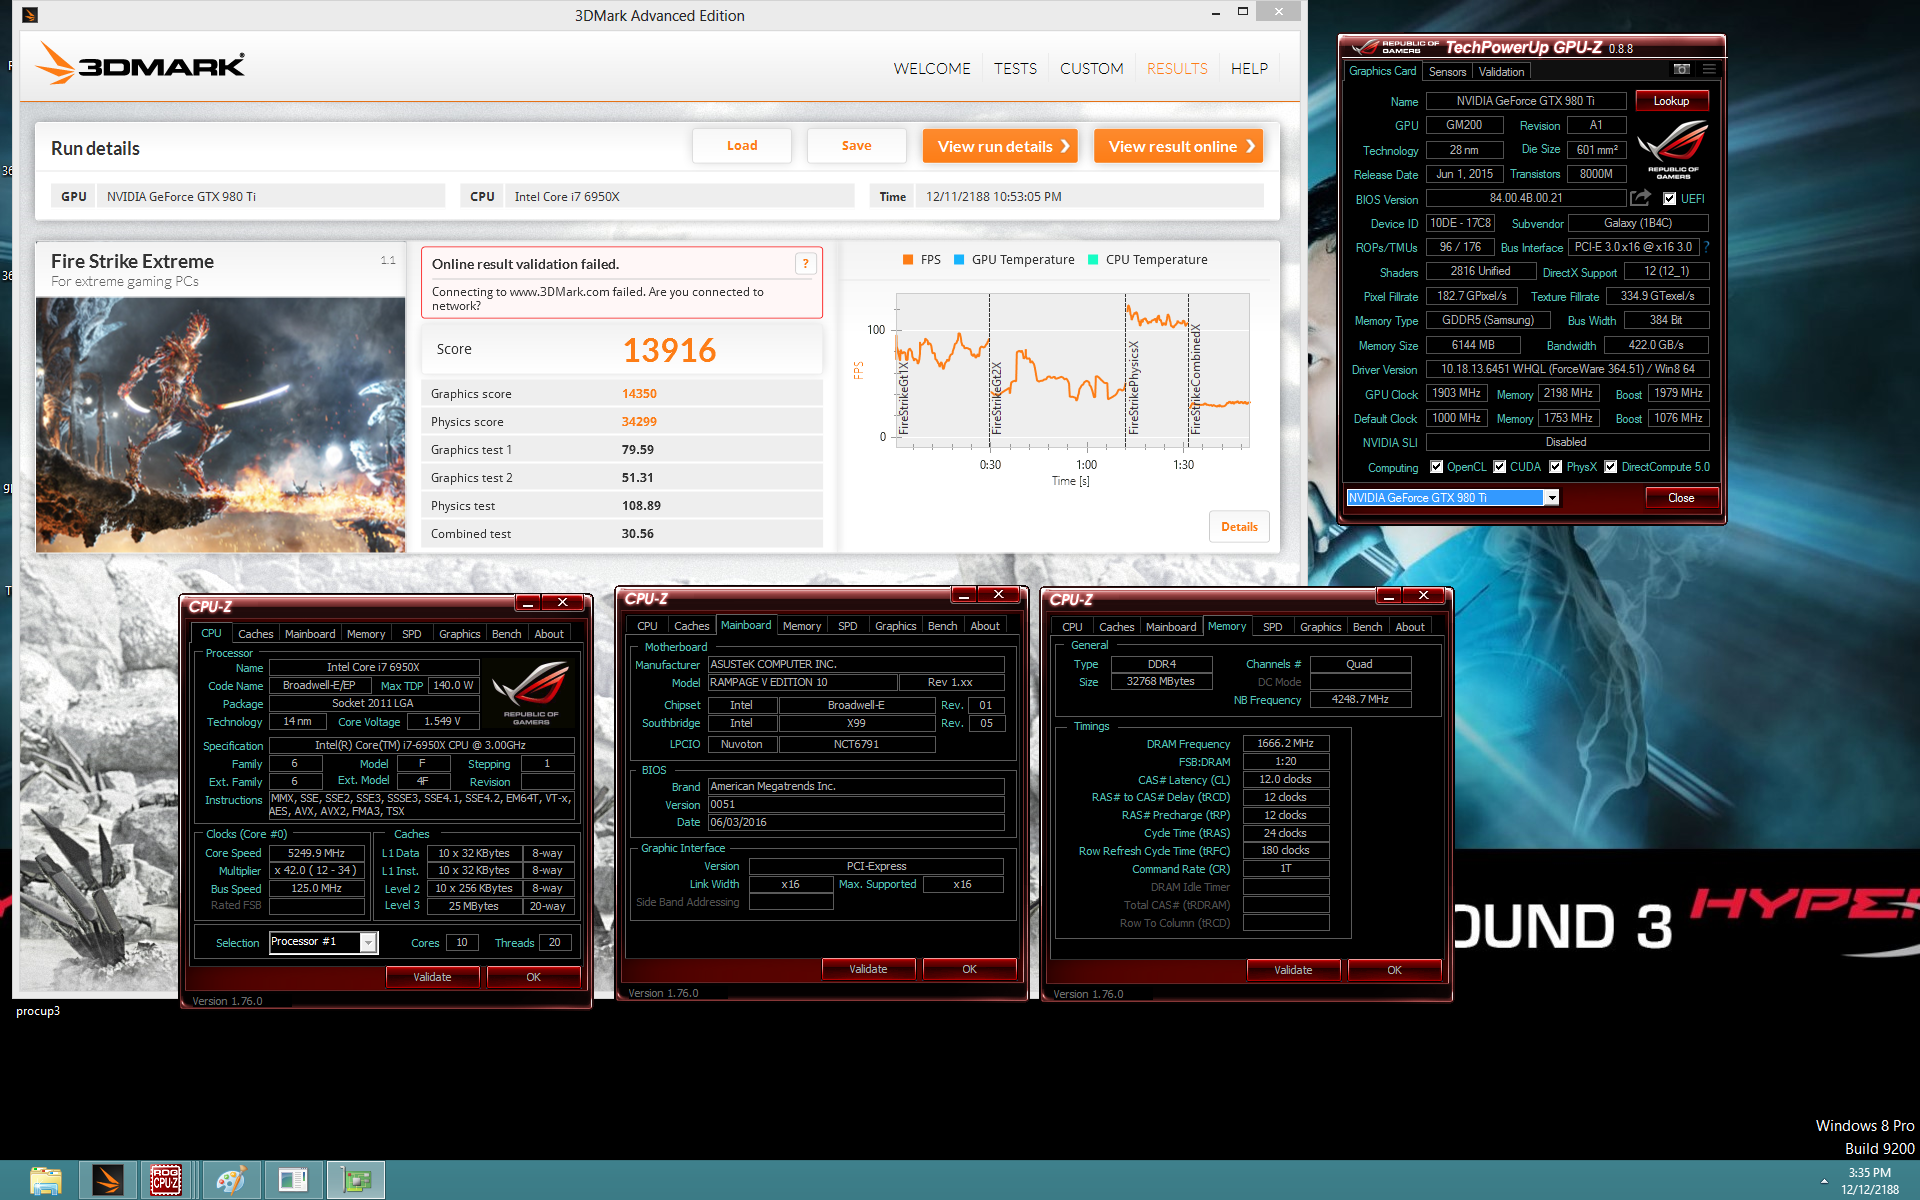Open File Explorer from the taskbar

pyautogui.click(x=45, y=1180)
